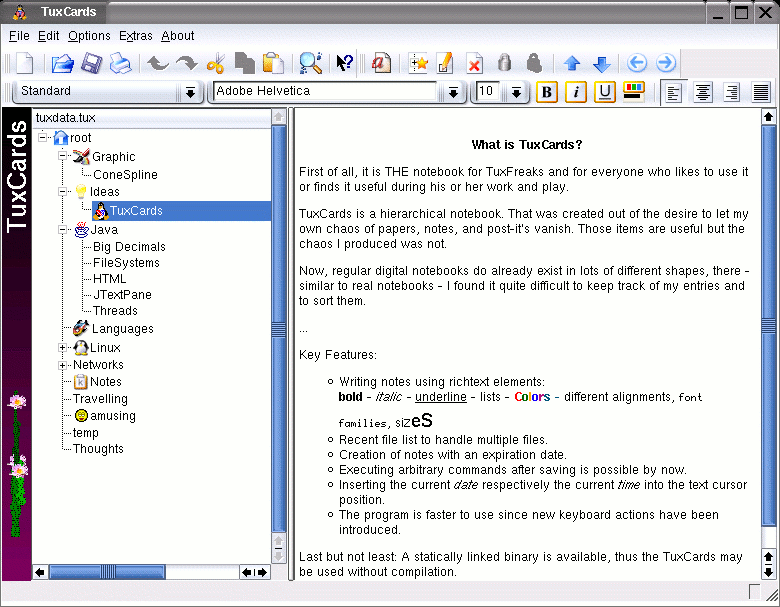Image resolution: width=780 pixels, height=607 pixels.
Task: Open search with the magnifying glass icon
Action: pos(310,64)
